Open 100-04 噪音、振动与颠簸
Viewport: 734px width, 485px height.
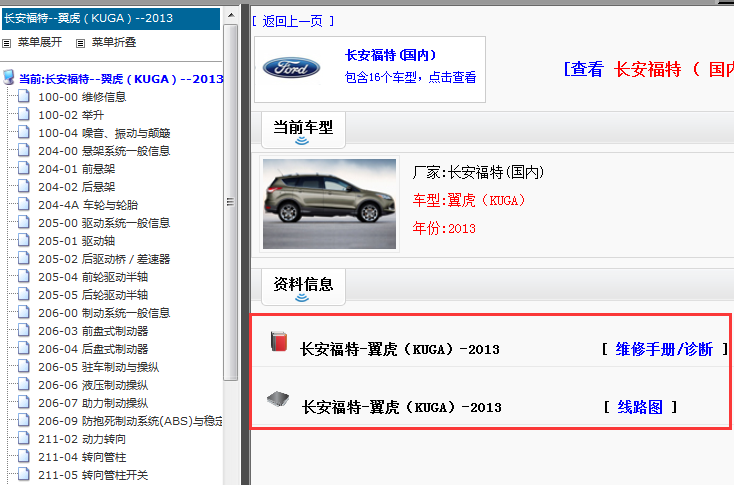point(104,133)
